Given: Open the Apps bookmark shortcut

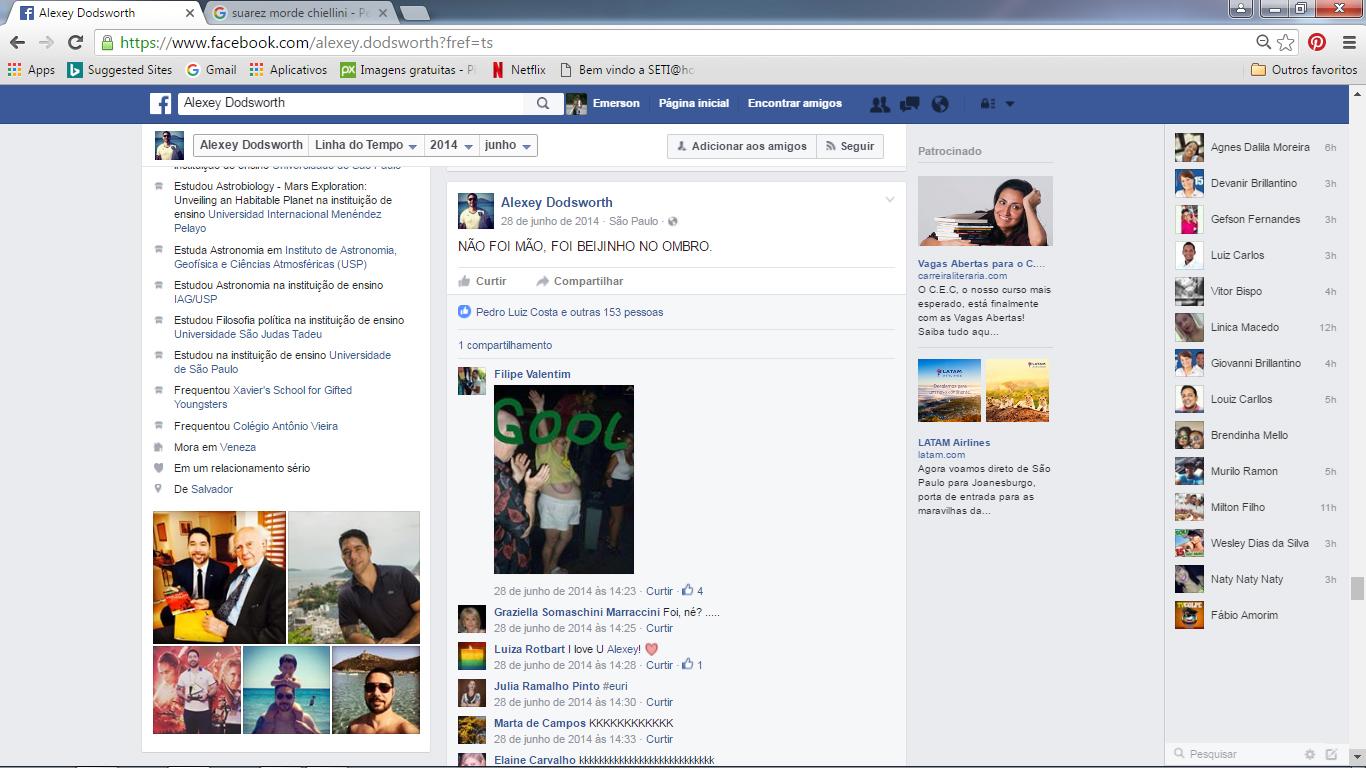Looking at the screenshot, I should [31, 70].
